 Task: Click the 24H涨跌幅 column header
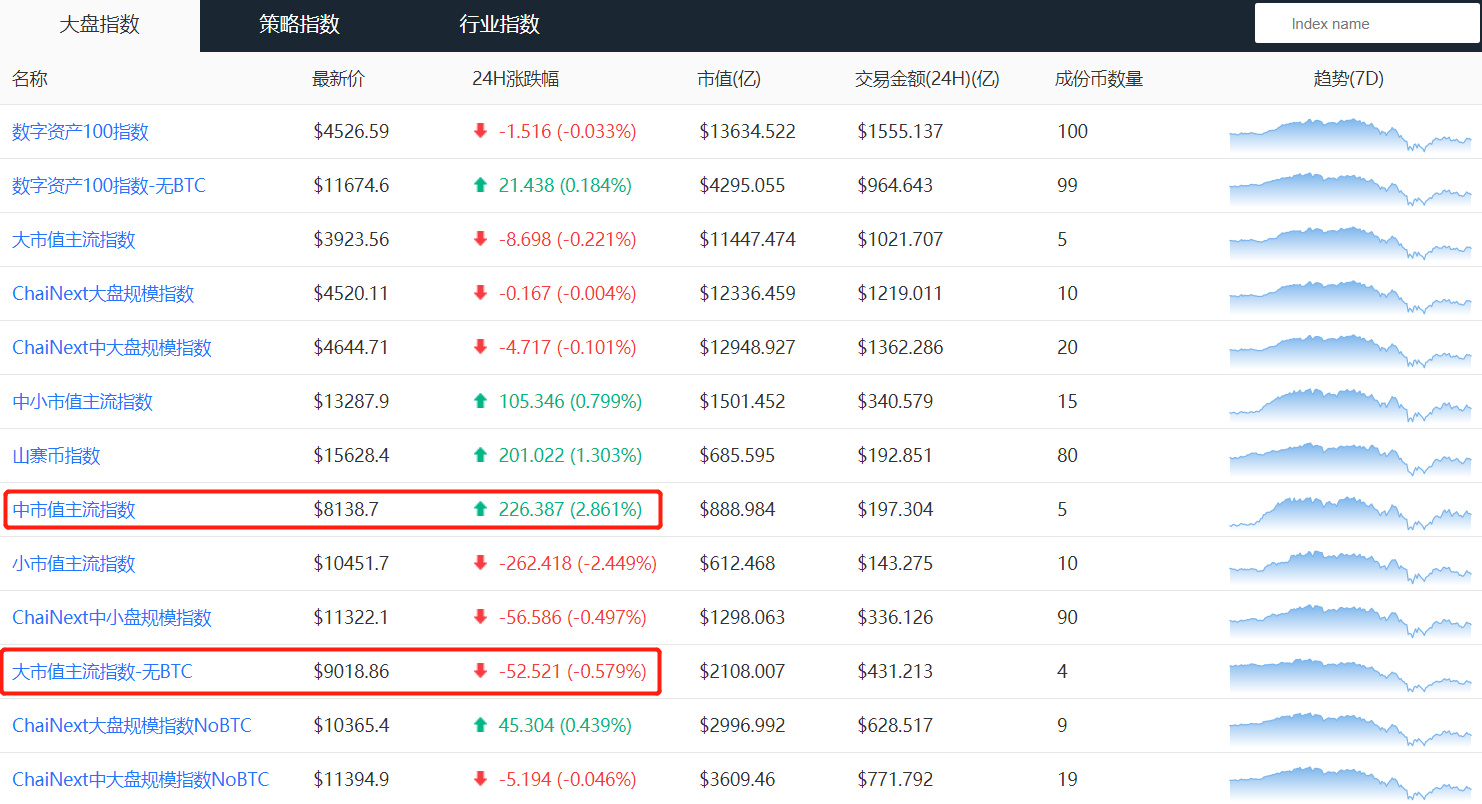pyautogui.click(x=515, y=79)
